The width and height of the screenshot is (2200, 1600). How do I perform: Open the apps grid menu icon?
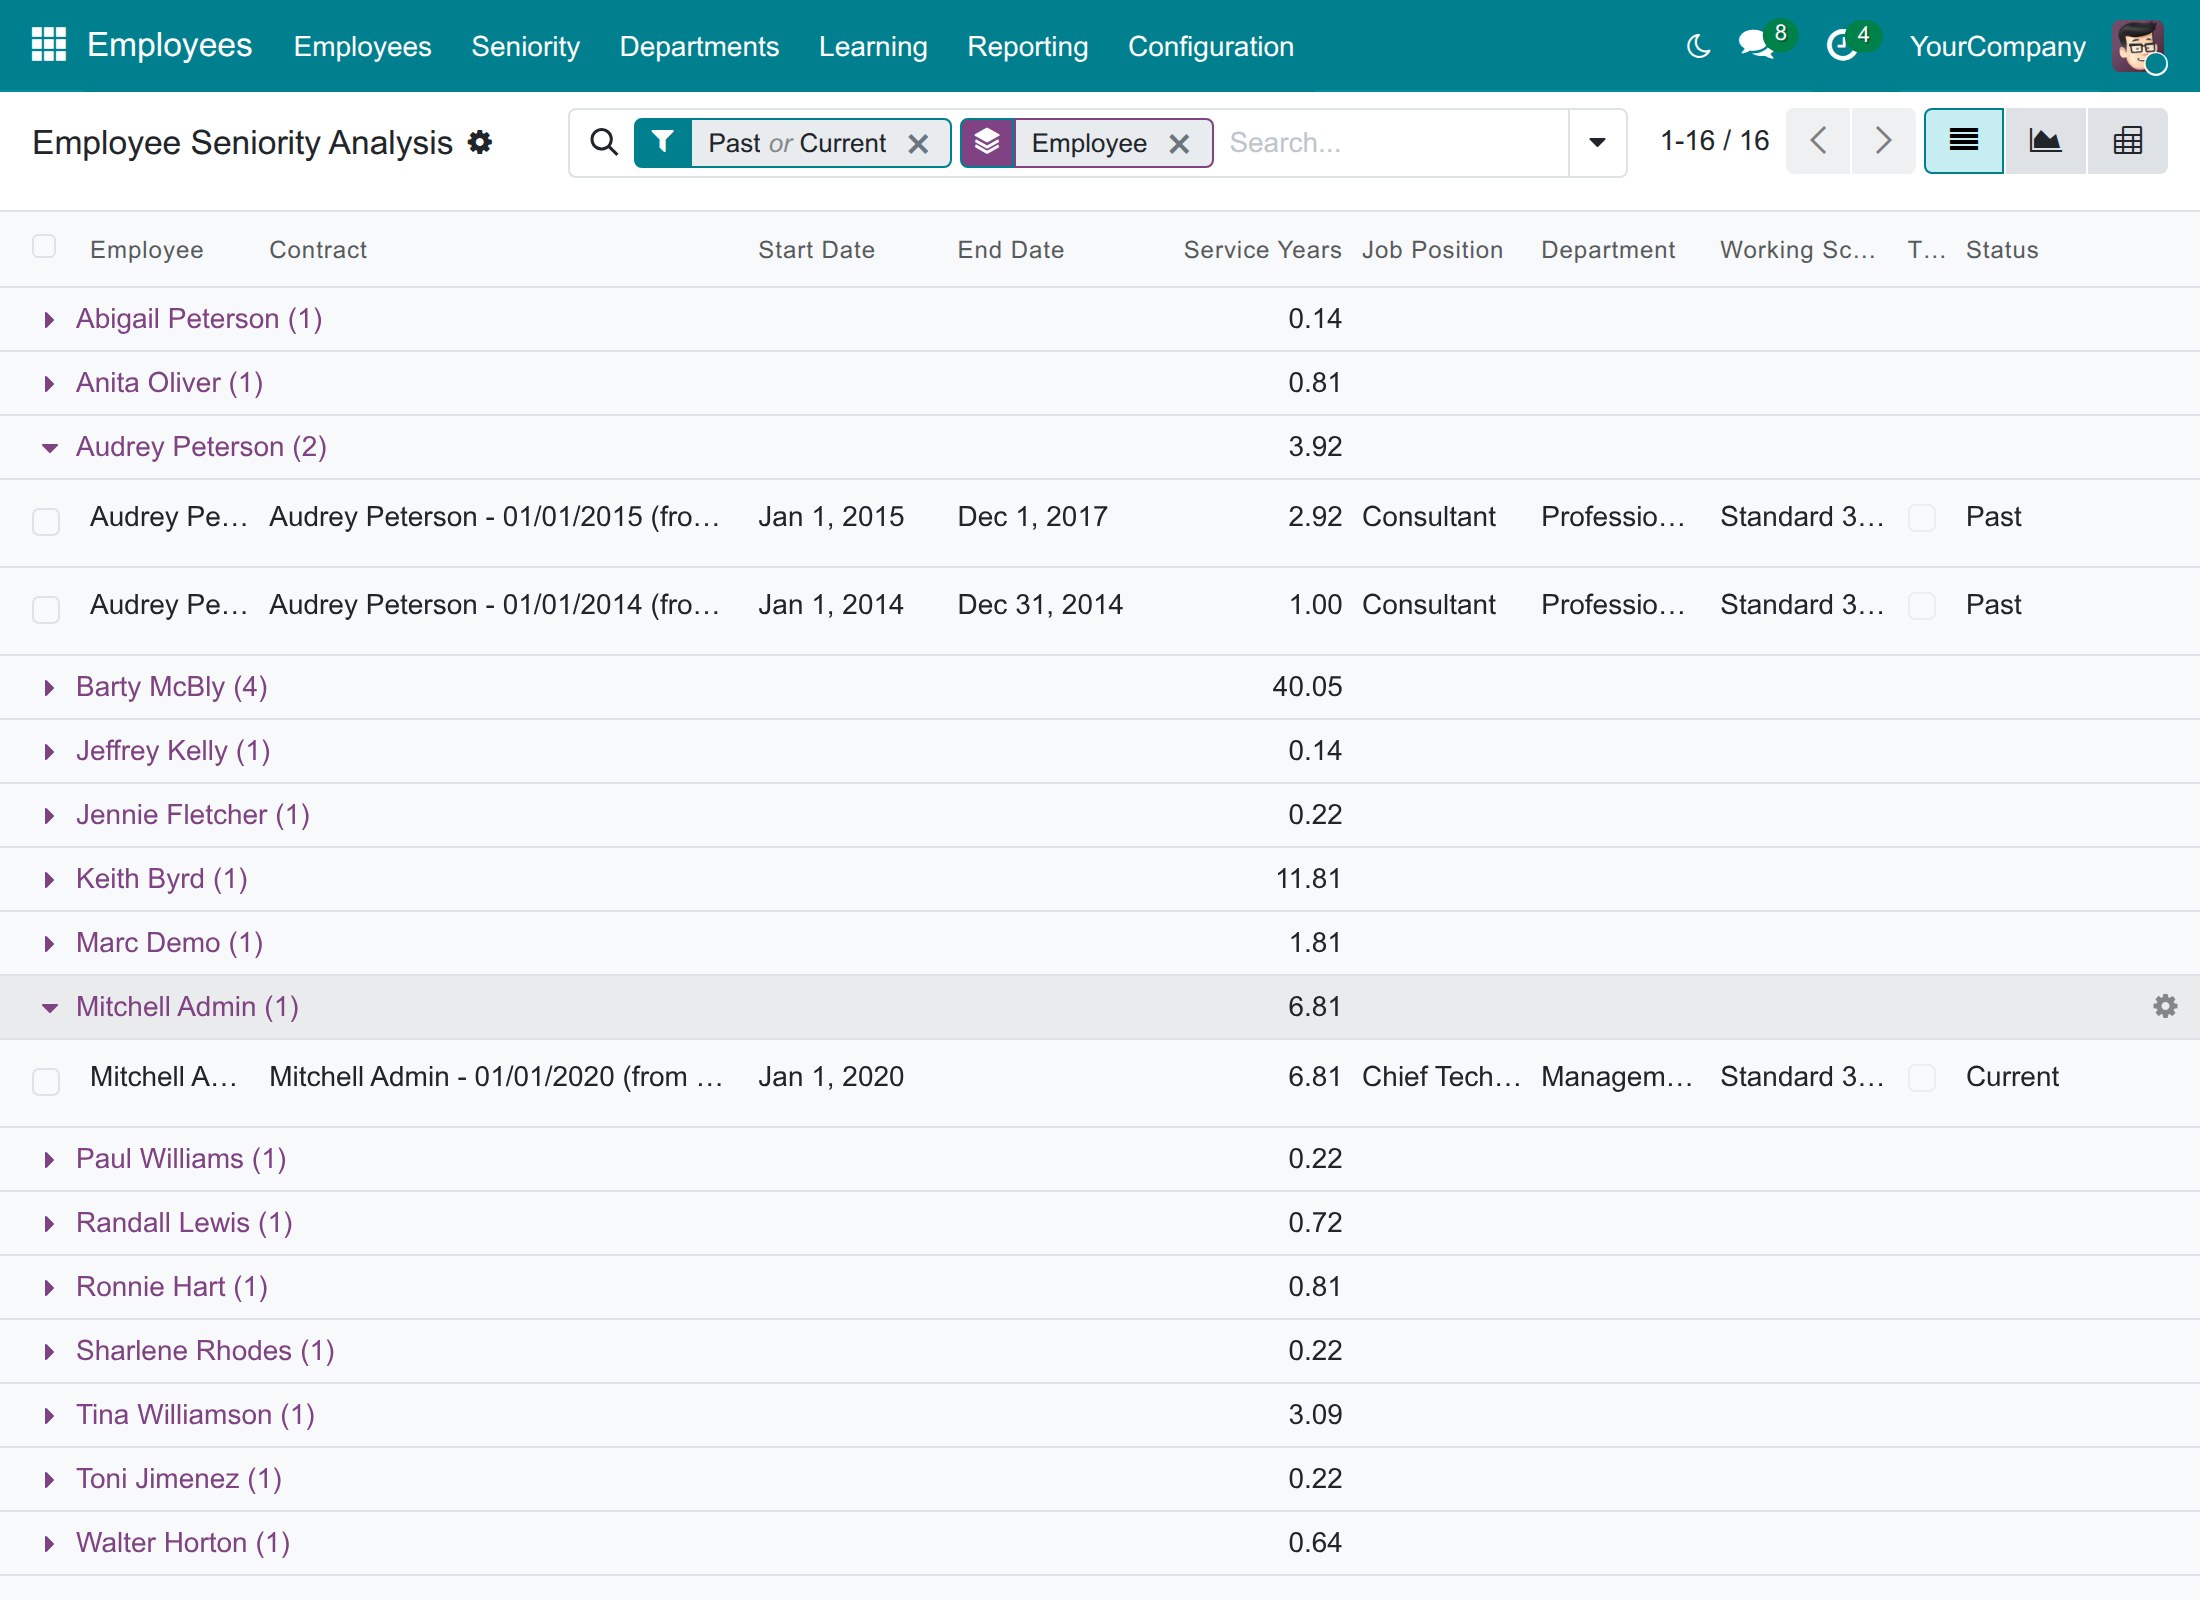click(48, 45)
